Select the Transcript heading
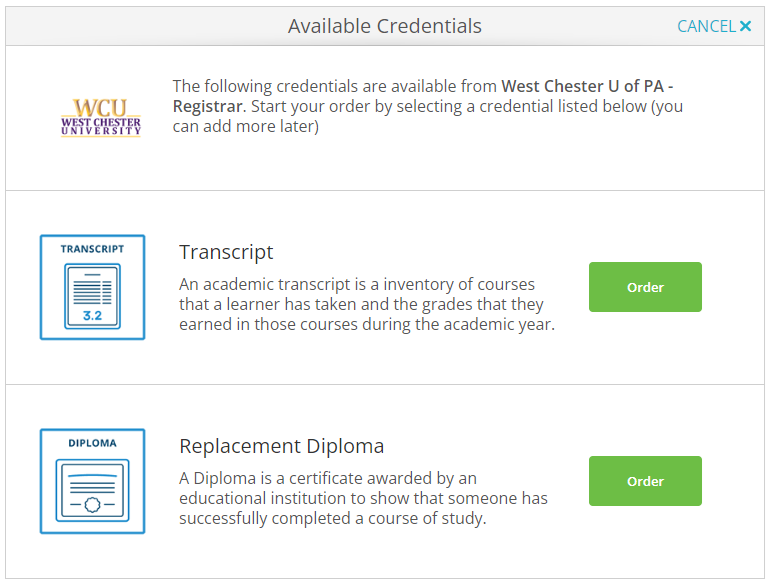This screenshot has height=584, width=776. [x=226, y=252]
